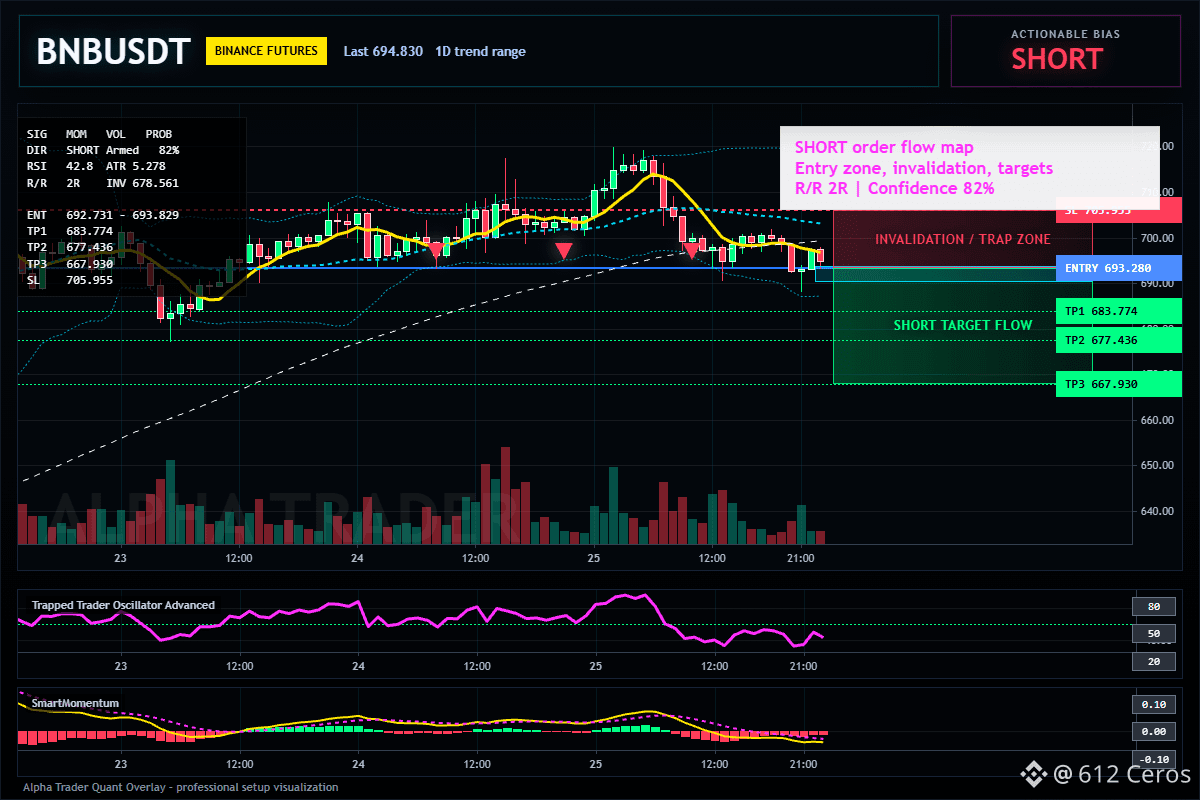1200x800 pixels.
Task: Click the red SHORT actionable bias indicator
Action: point(1057,60)
